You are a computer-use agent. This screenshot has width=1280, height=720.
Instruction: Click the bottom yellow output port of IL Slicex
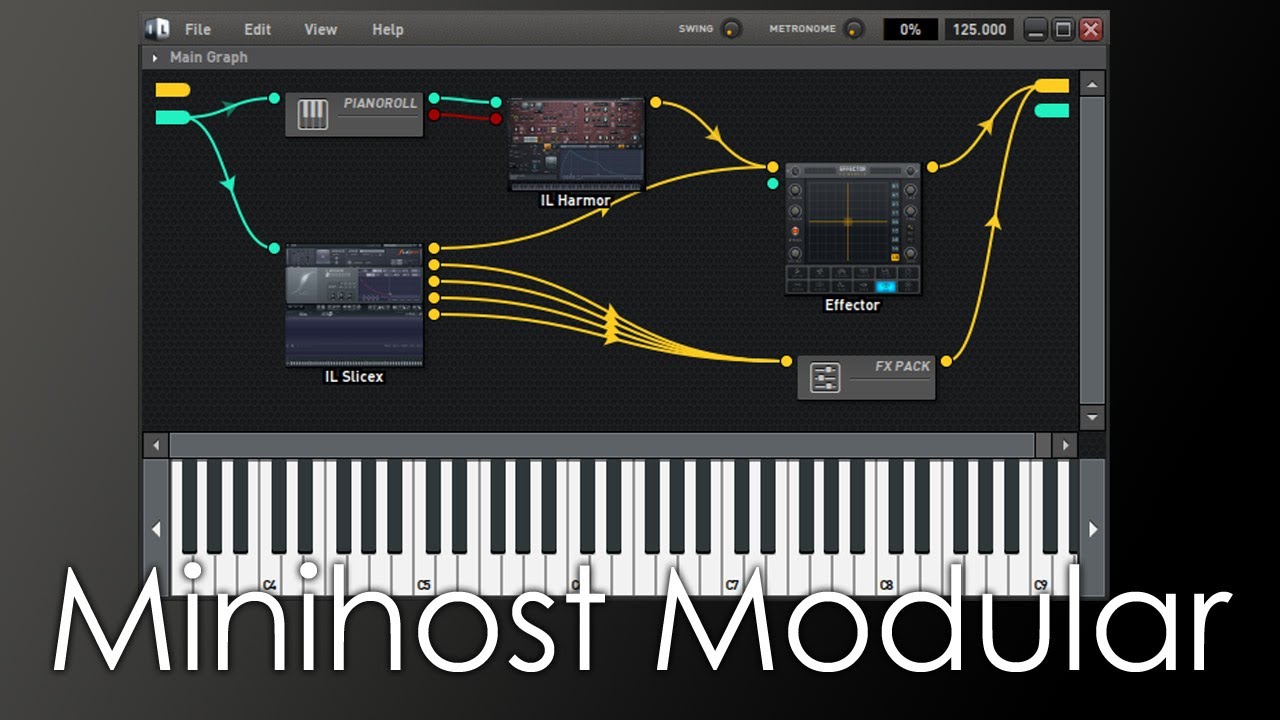pos(434,315)
